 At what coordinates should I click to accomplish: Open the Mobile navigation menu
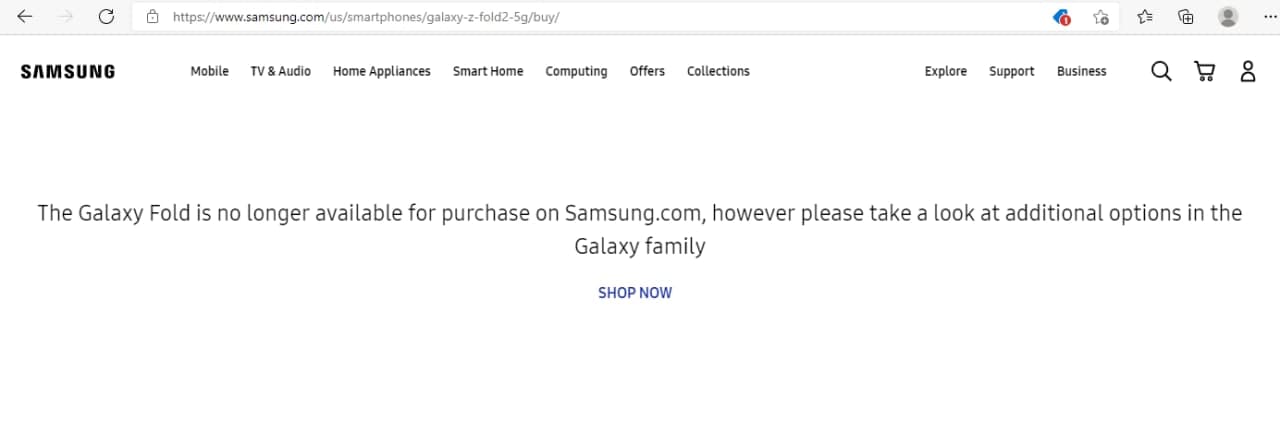coord(209,71)
